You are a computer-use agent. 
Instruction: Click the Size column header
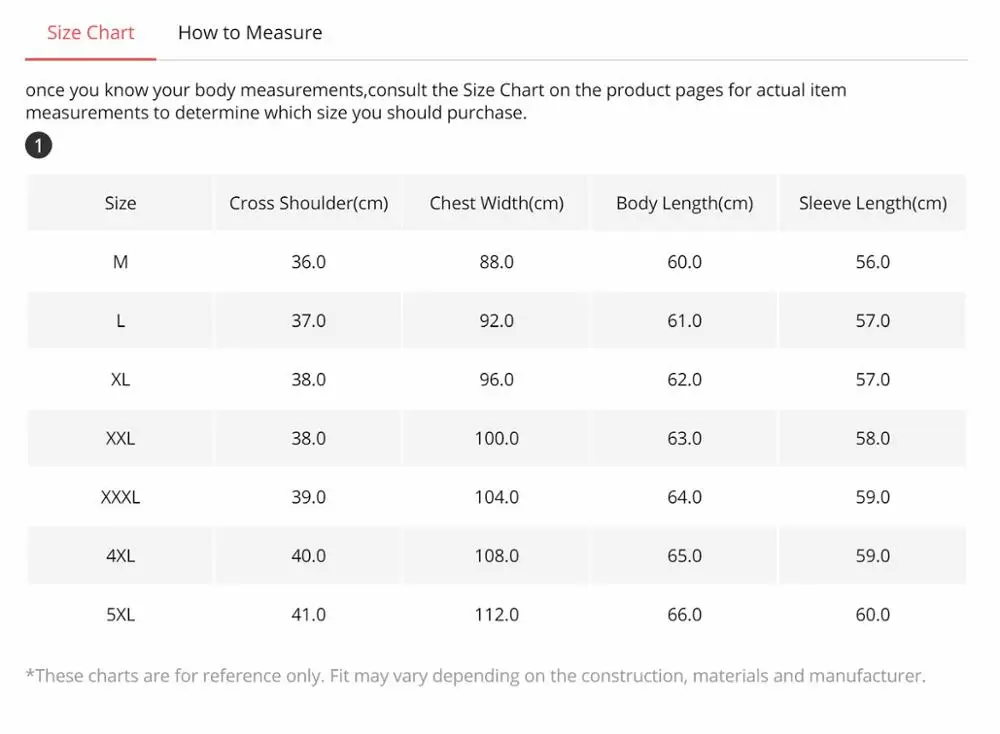(x=120, y=203)
